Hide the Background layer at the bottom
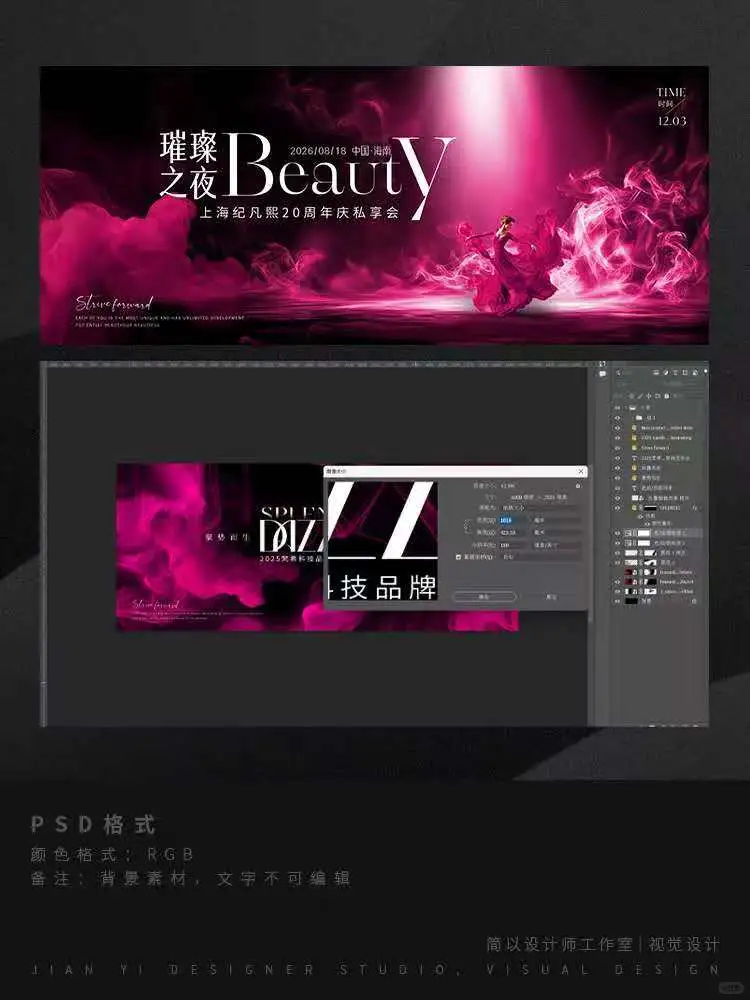Image resolution: width=750 pixels, height=1000 pixels. (x=617, y=601)
